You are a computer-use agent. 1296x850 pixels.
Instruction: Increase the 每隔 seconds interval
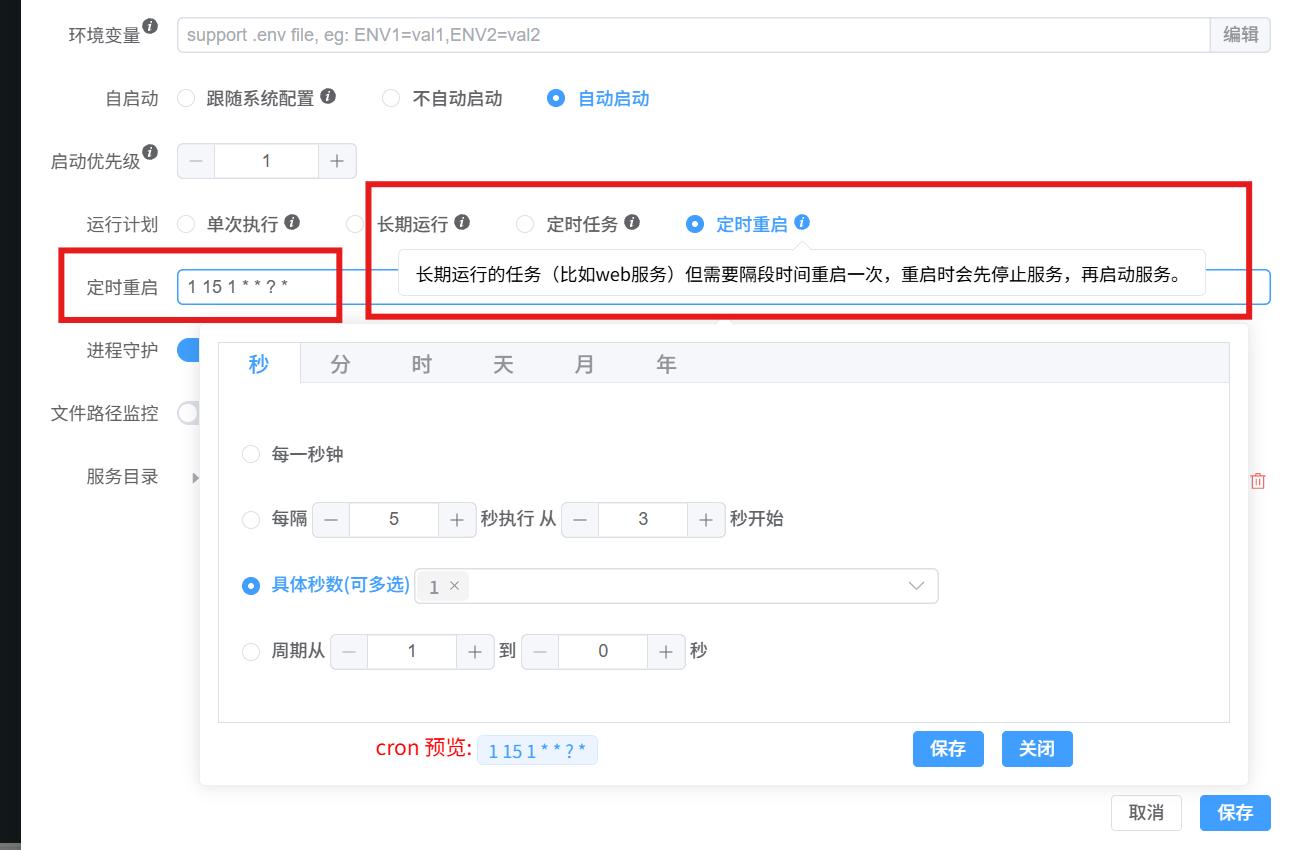coord(457,520)
